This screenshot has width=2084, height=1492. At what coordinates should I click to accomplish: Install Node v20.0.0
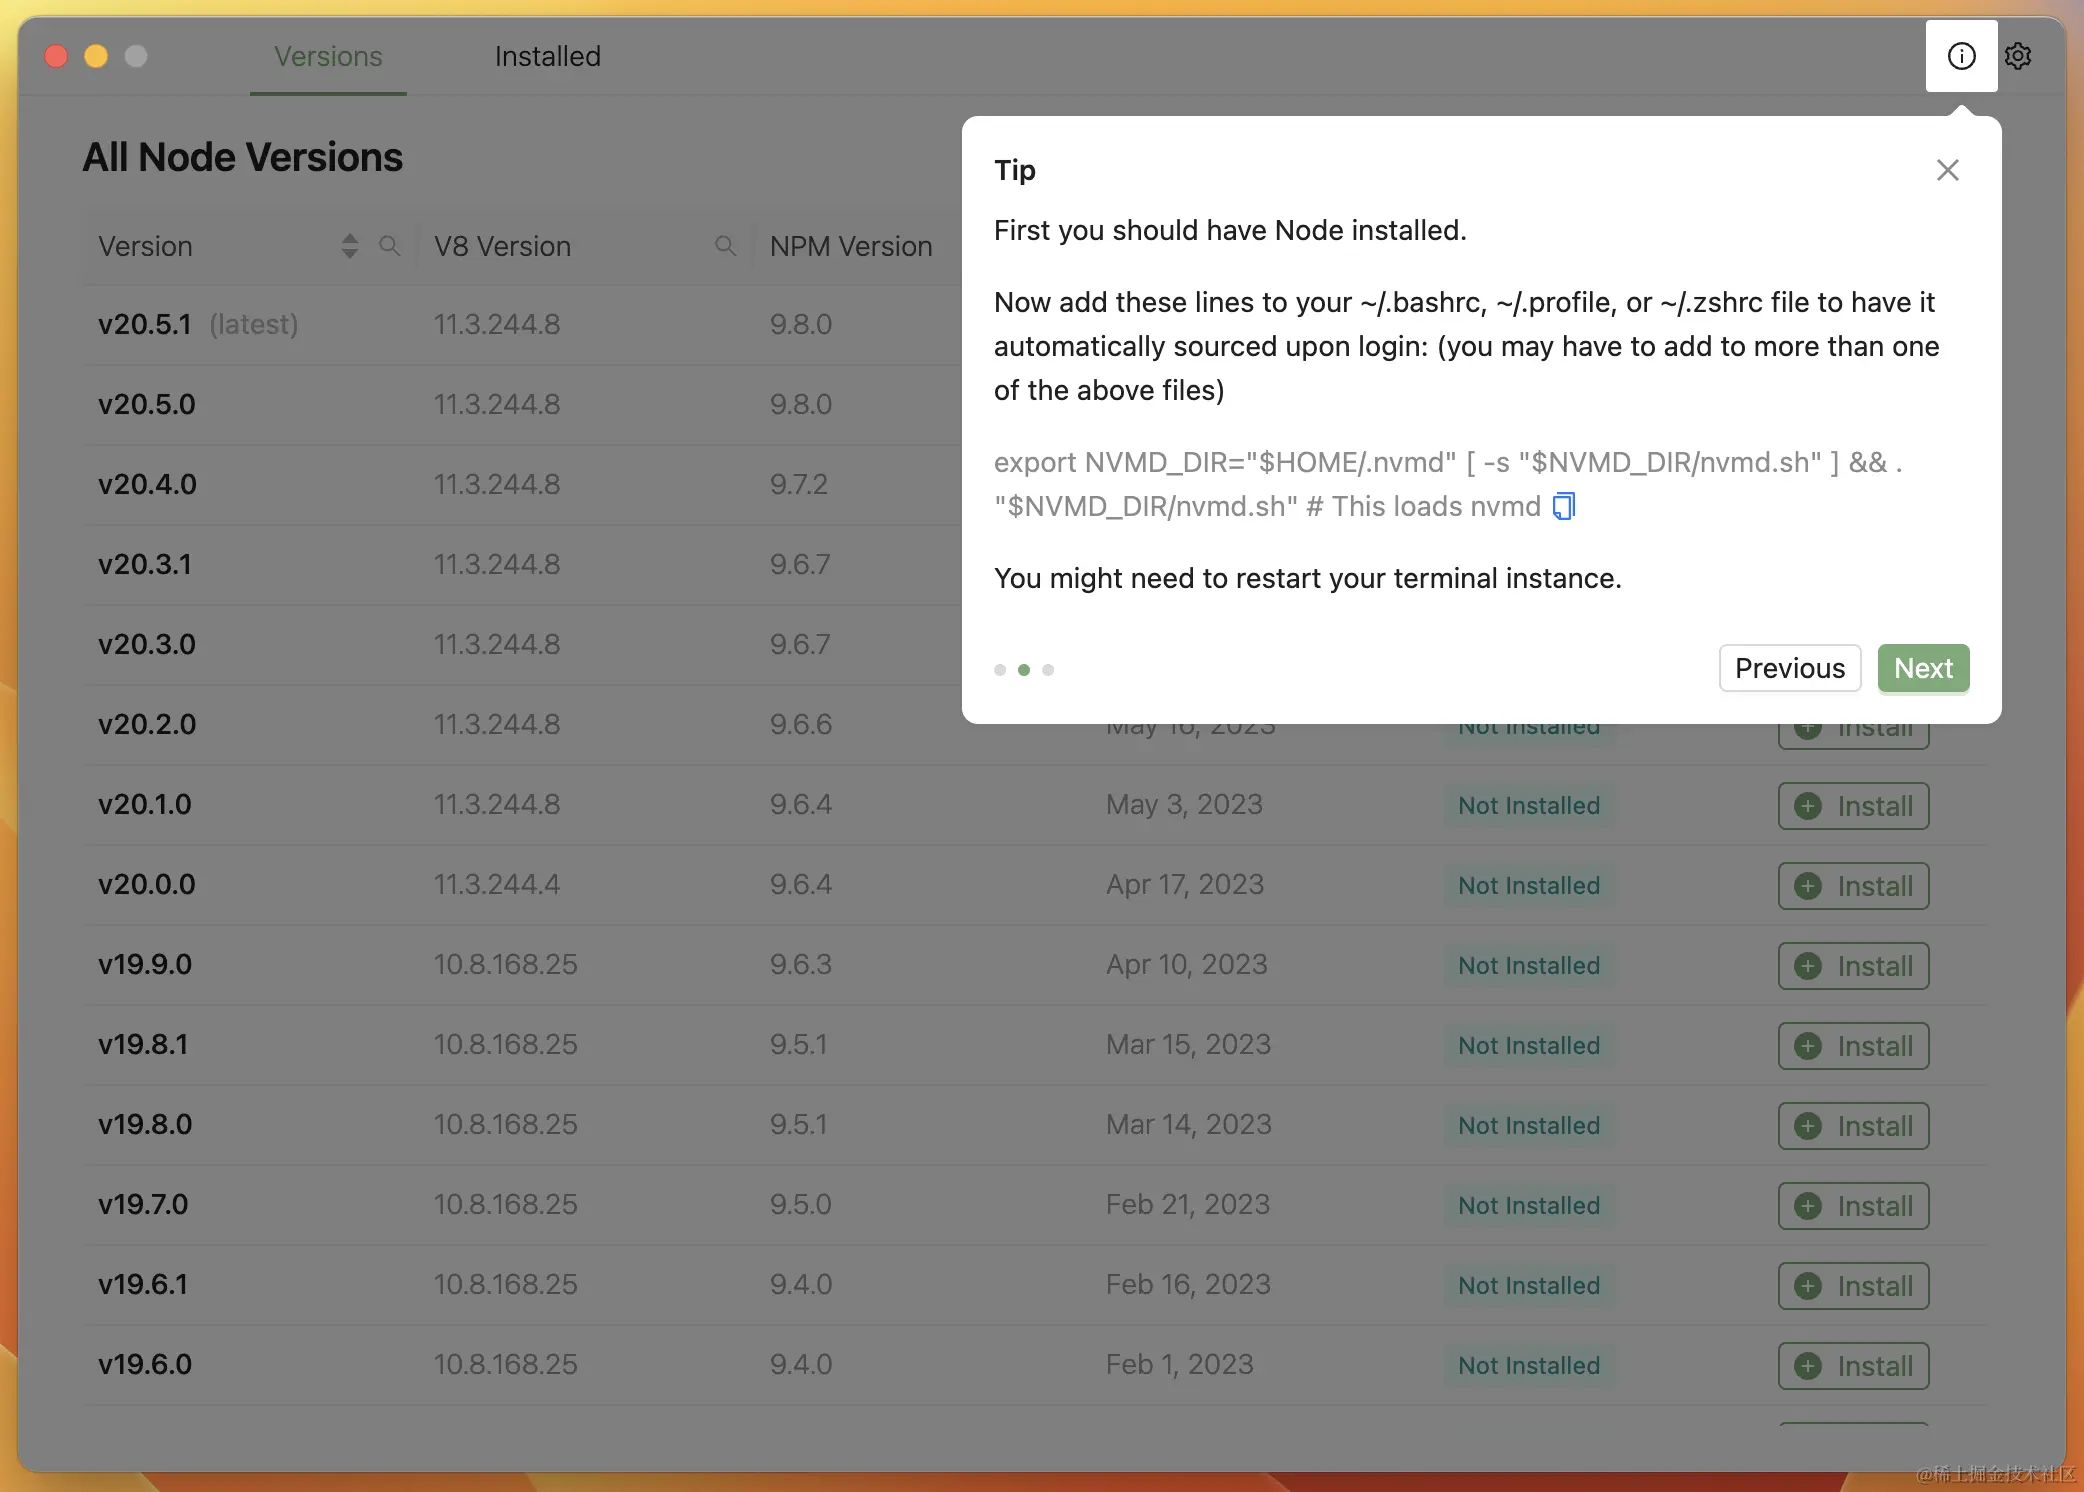point(1853,886)
